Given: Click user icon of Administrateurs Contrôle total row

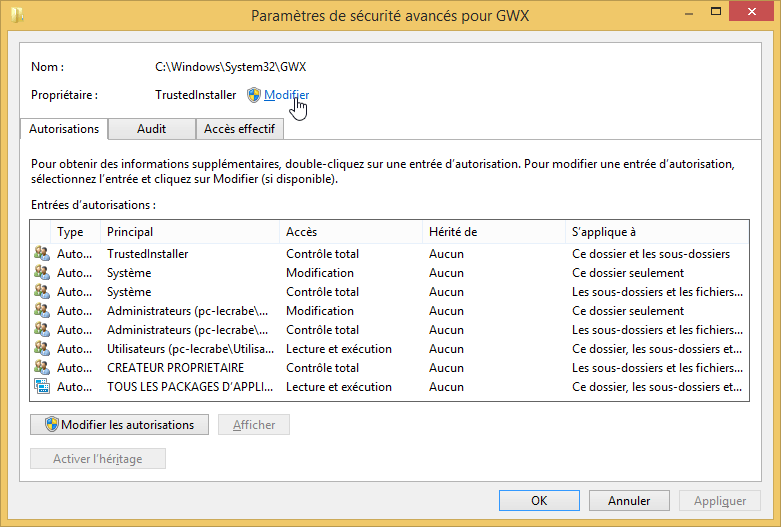Looking at the screenshot, I should (42, 329).
